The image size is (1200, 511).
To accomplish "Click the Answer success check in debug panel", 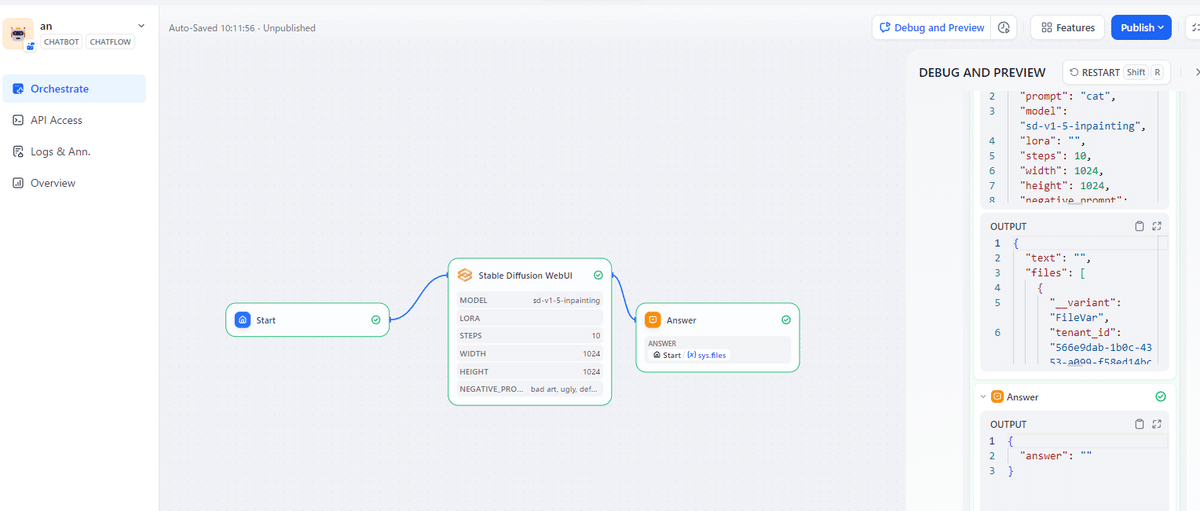I will pos(1160,397).
